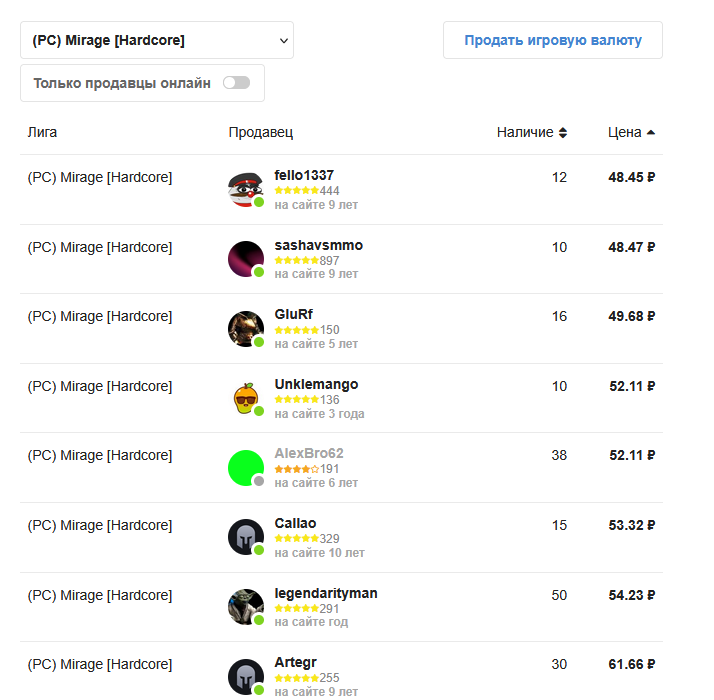Viewport: 714px width, 700px height.
Task: Select Callao's helmet avatar icon
Action: (245, 537)
